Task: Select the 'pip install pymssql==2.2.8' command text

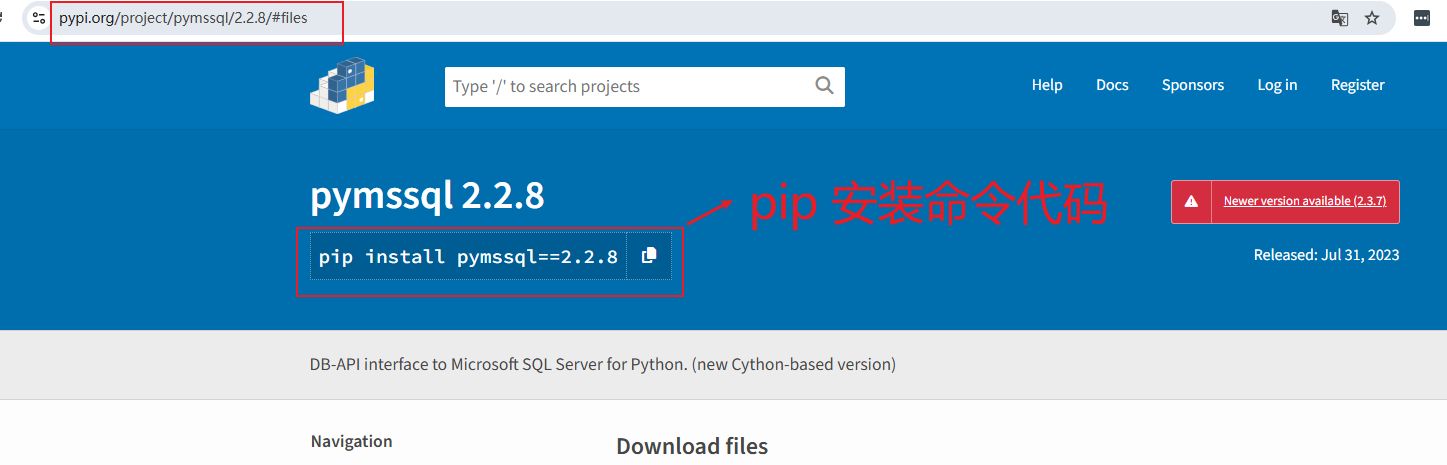Action: tap(468, 257)
